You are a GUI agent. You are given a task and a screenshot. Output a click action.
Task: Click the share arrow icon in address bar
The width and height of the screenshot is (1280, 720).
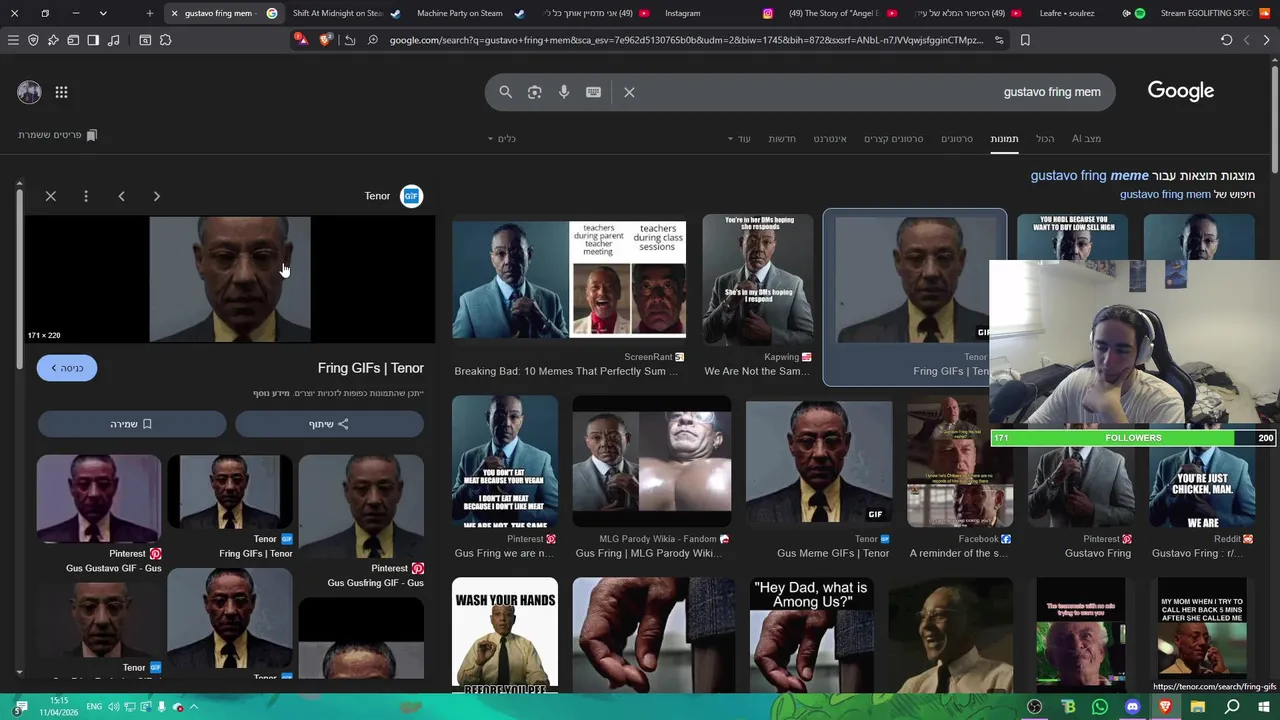coord(349,40)
